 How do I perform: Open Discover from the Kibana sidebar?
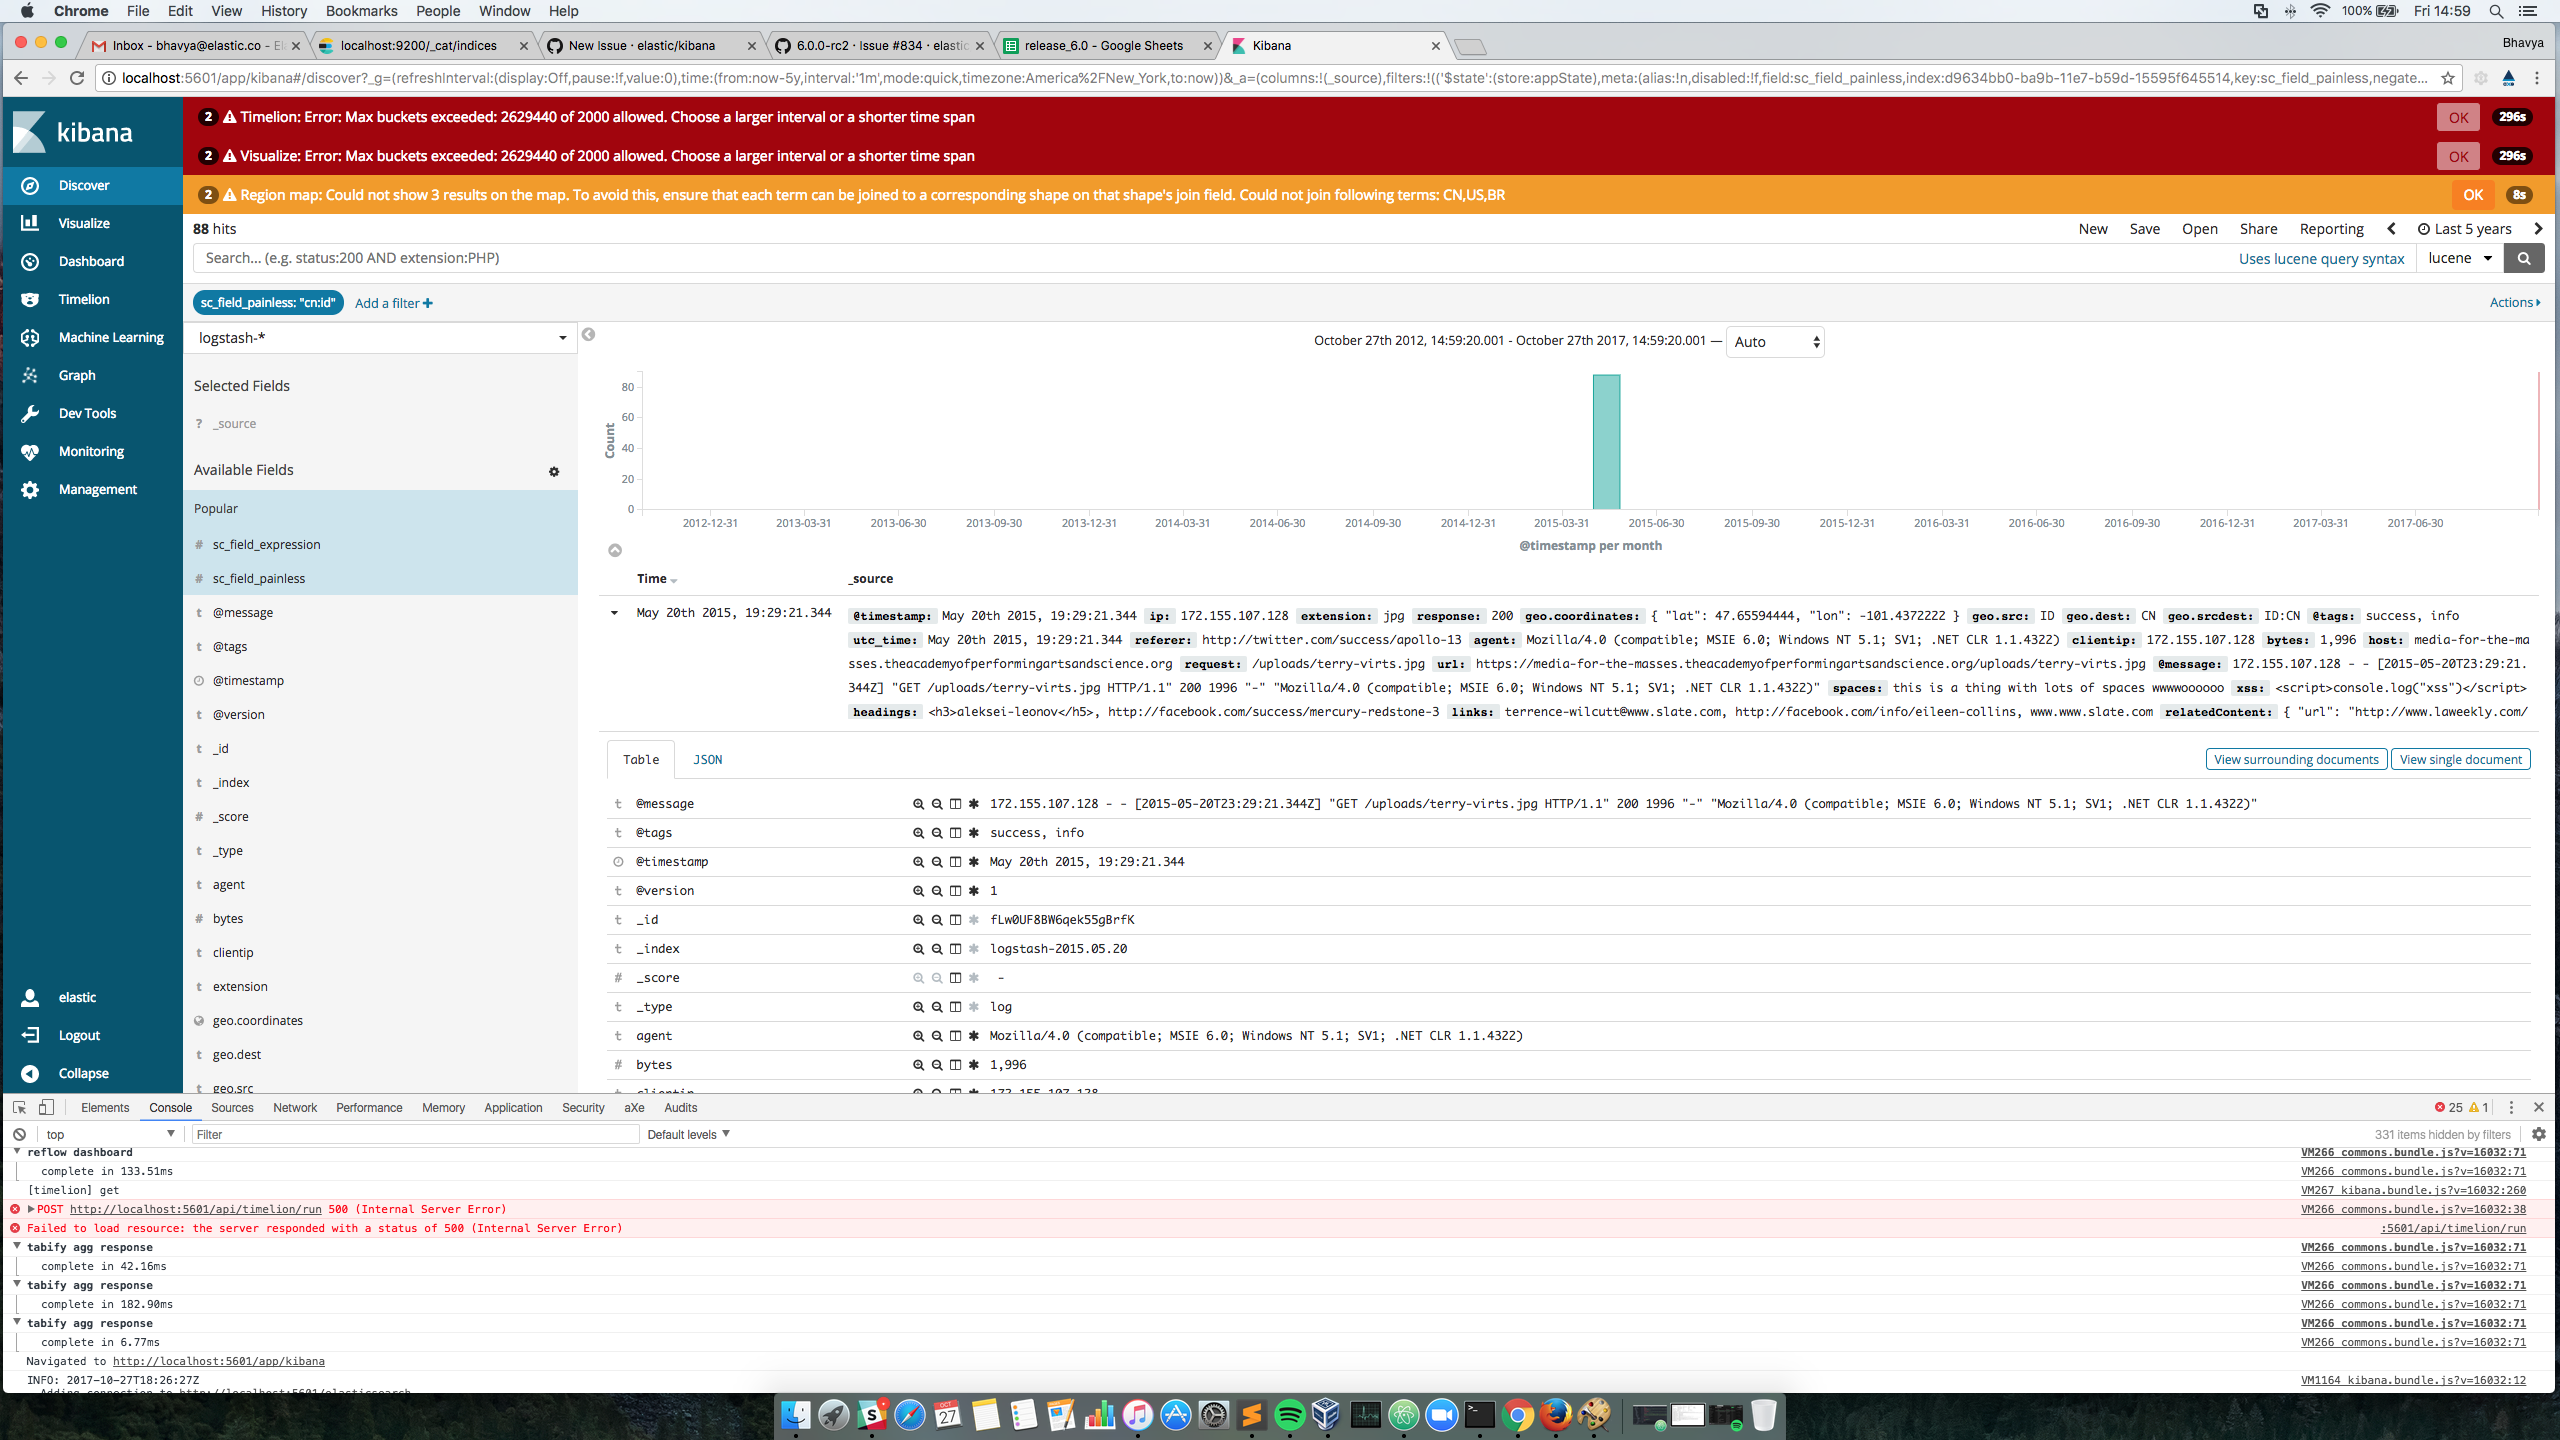(x=84, y=185)
